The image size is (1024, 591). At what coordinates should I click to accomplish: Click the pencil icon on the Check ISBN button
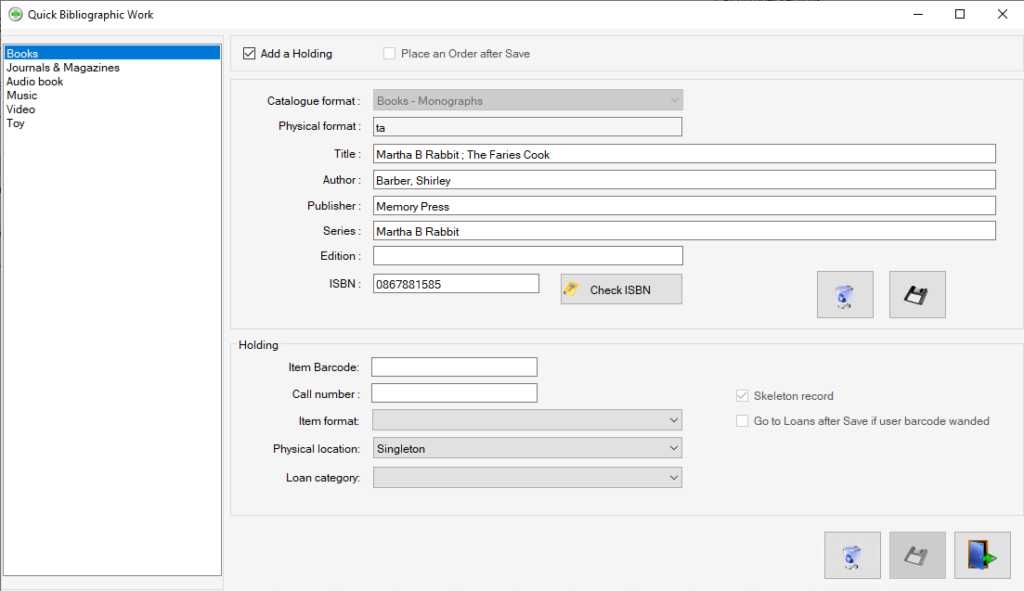(x=572, y=288)
